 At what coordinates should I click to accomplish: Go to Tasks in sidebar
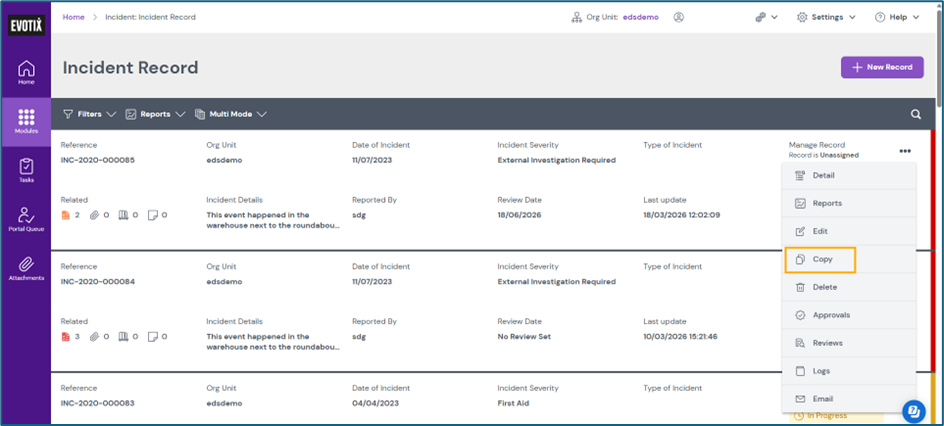tap(26, 170)
